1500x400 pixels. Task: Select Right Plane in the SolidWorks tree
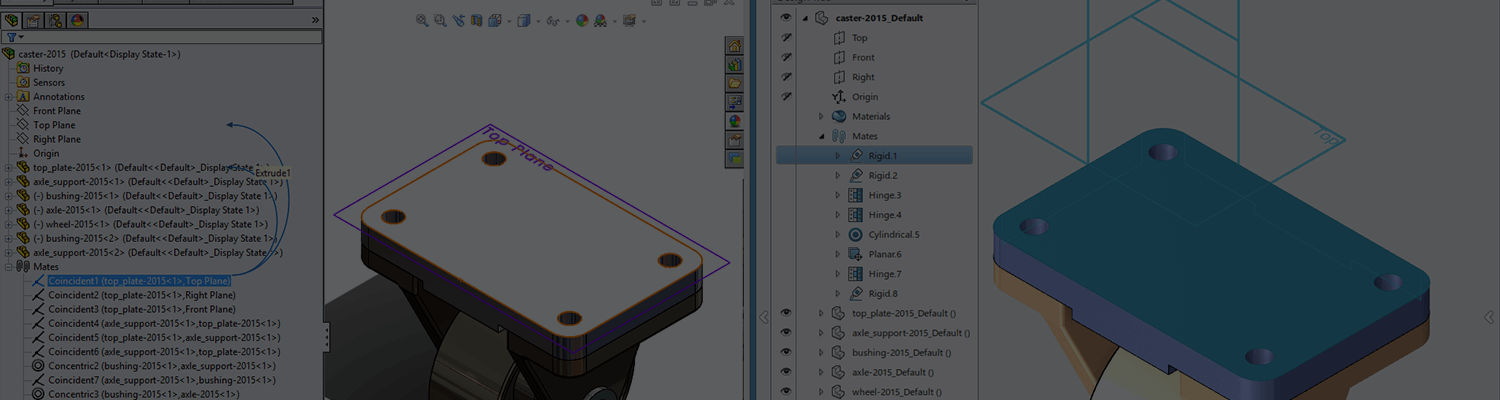point(57,139)
